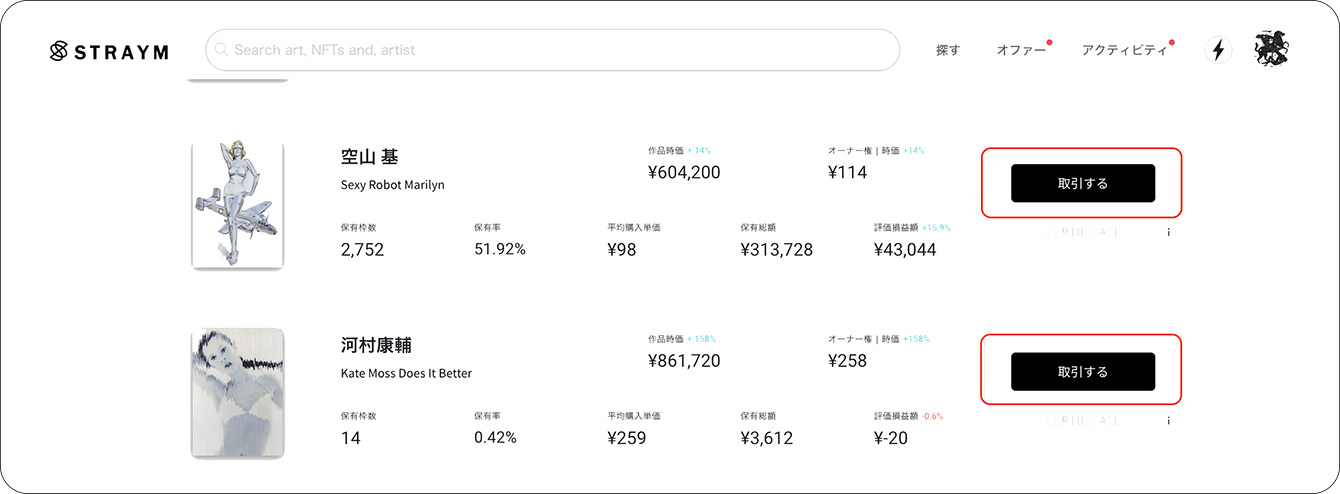Click owner right price ¥114
The width and height of the screenshot is (1340, 494).
(848, 172)
